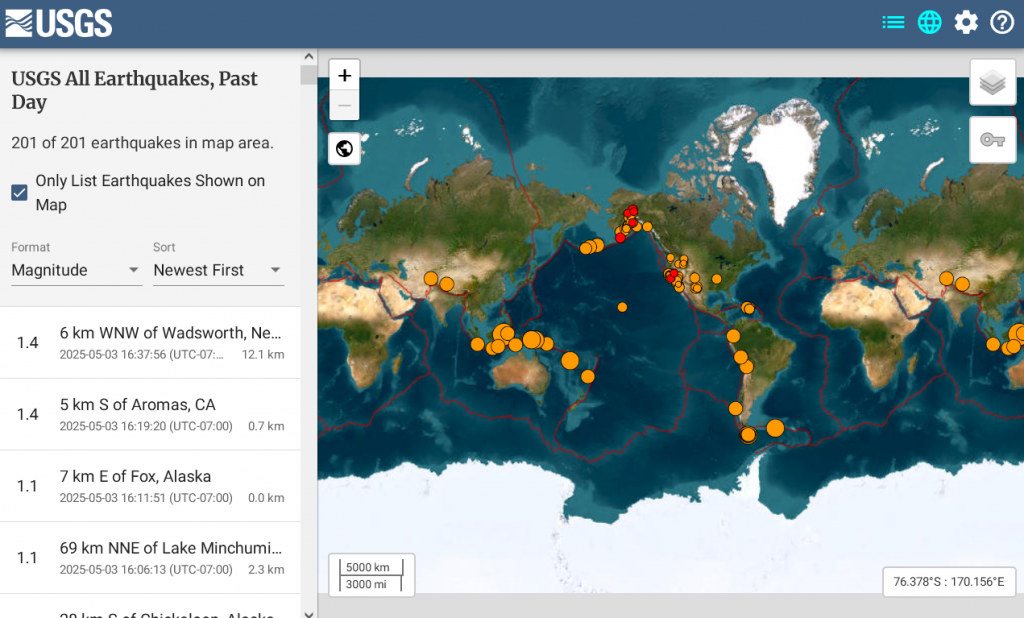Select the 6 km WNW of Wadsworth earthquake
This screenshot has width=1024, height=618.
[150, 343]
